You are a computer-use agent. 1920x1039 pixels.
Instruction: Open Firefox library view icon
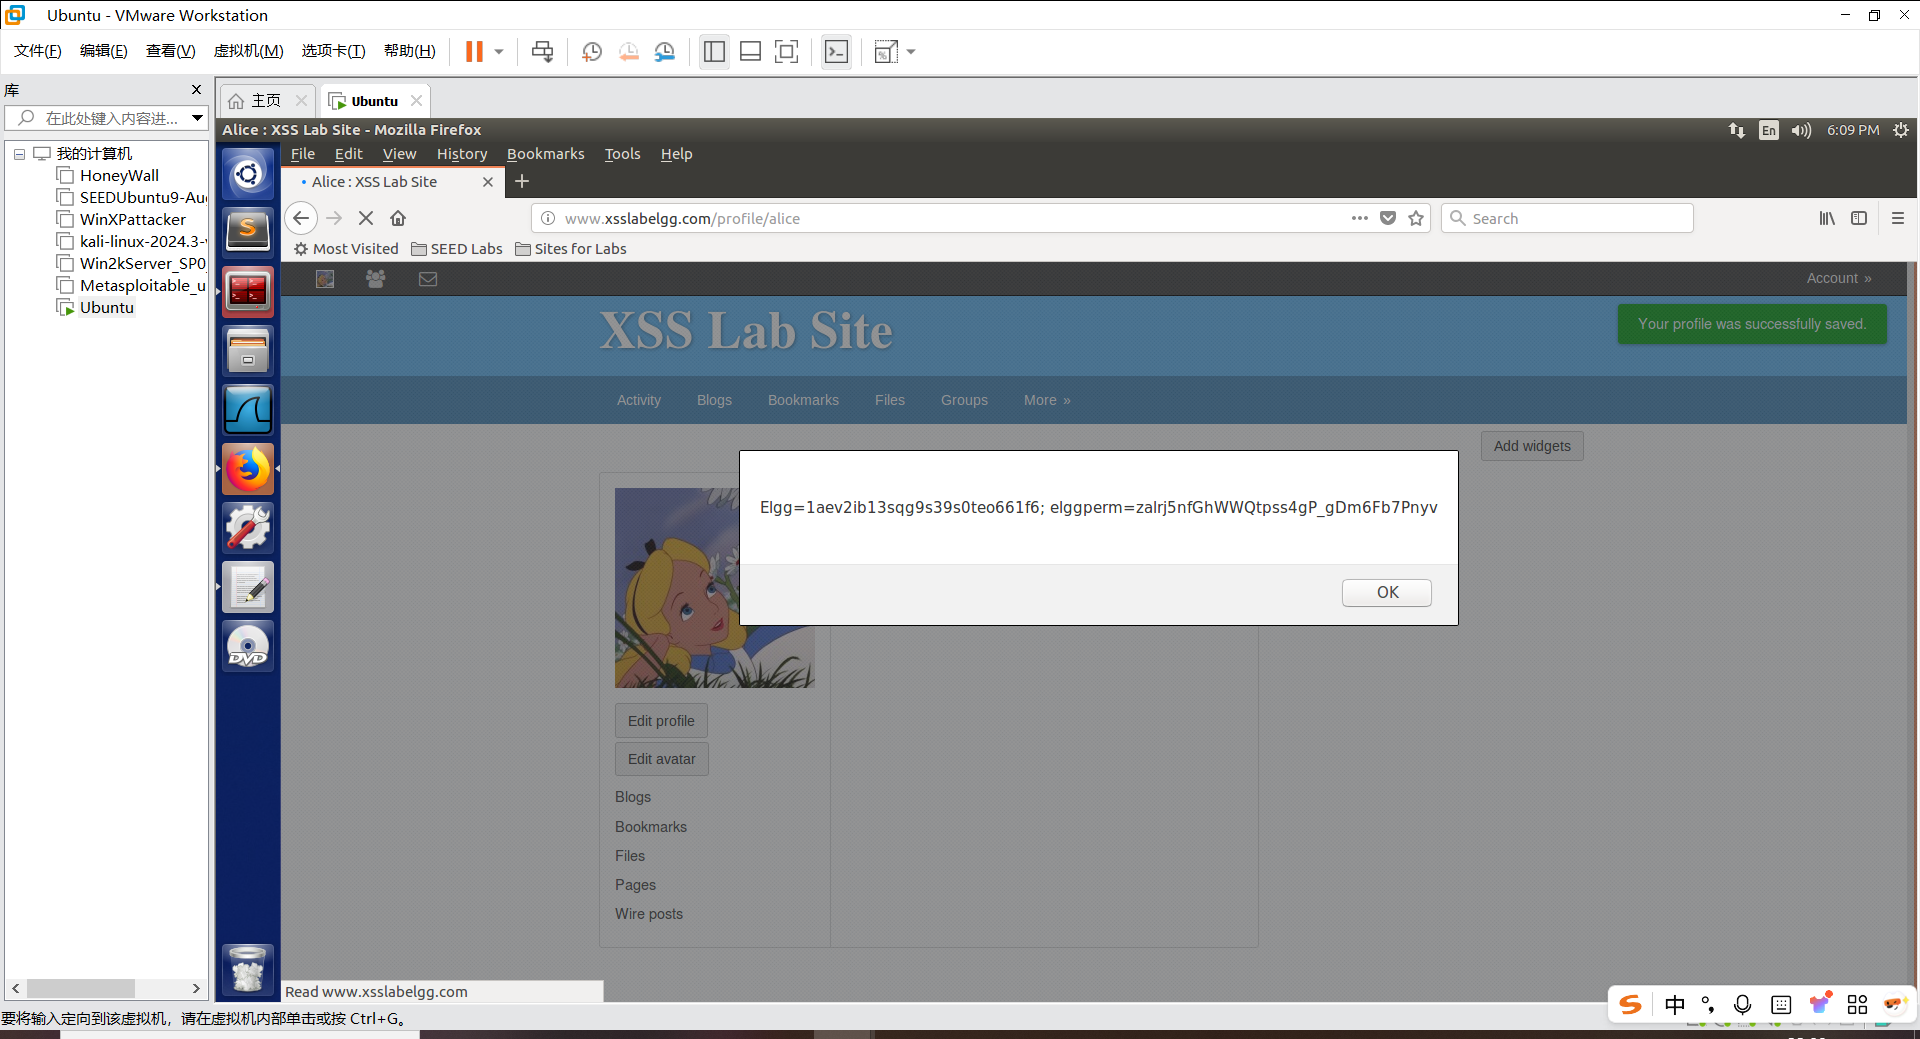1827,218
